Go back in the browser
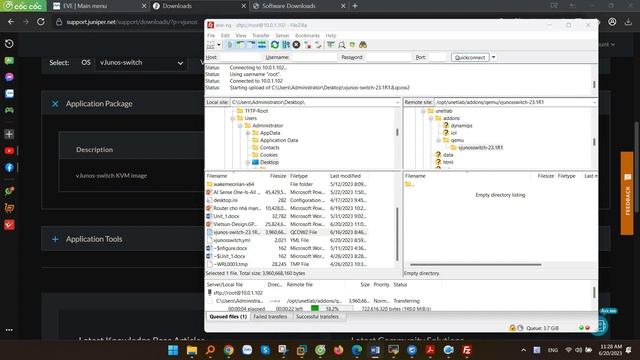Screen dimensions: 640x360 (x=11, y=22)
